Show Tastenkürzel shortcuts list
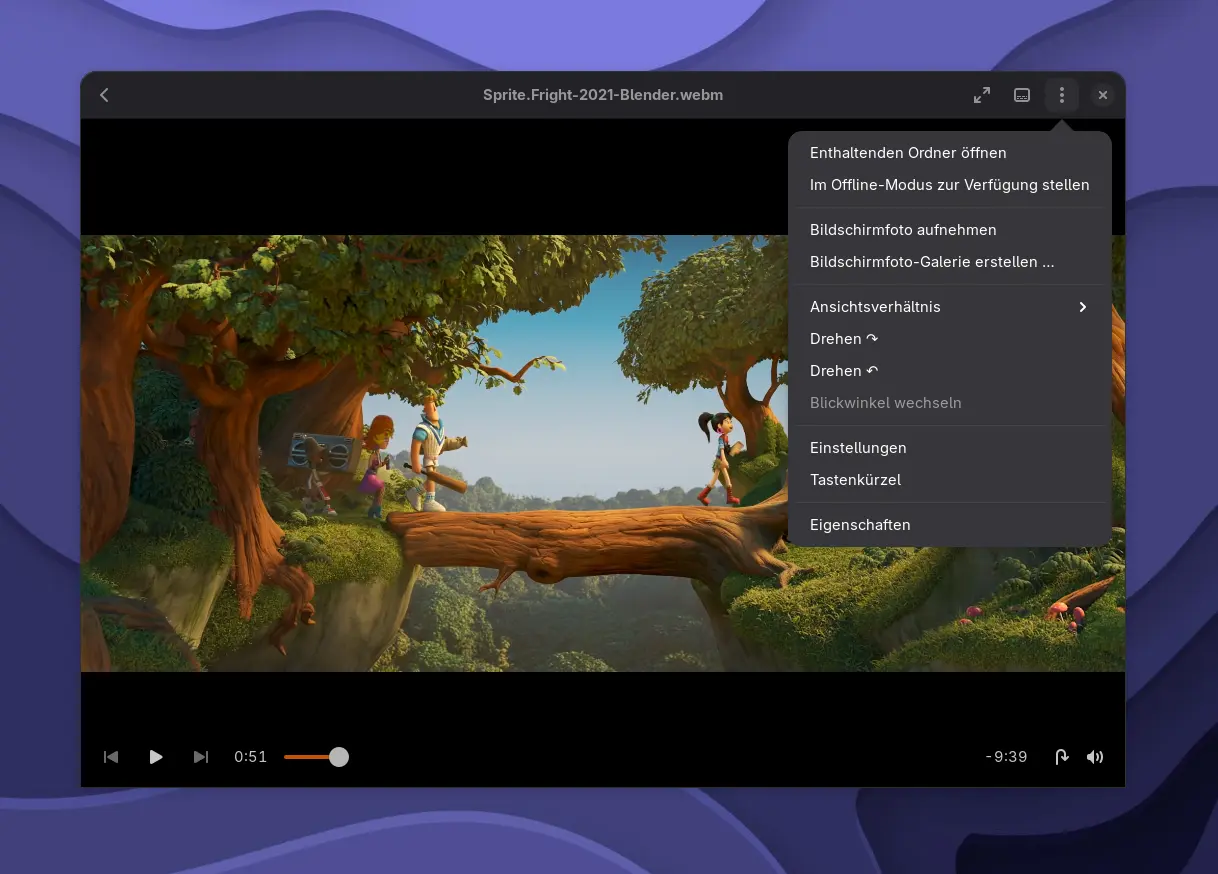 [x=855, y=480]
